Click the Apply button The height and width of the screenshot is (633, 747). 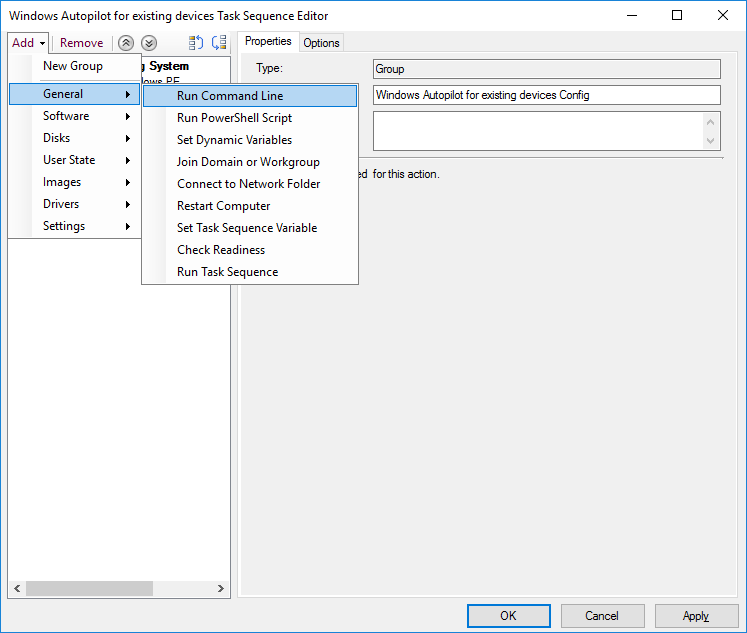pos(696,616)
